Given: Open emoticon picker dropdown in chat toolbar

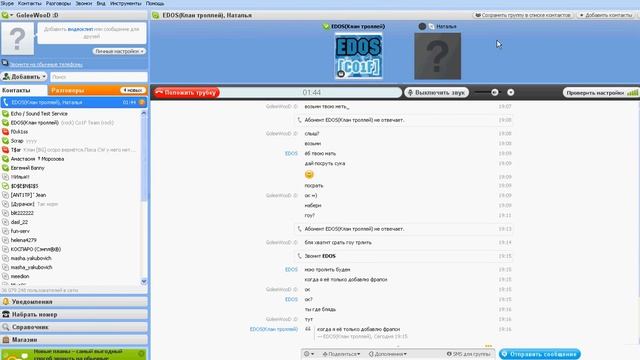Looking at the screenshot, I should 309,354.
